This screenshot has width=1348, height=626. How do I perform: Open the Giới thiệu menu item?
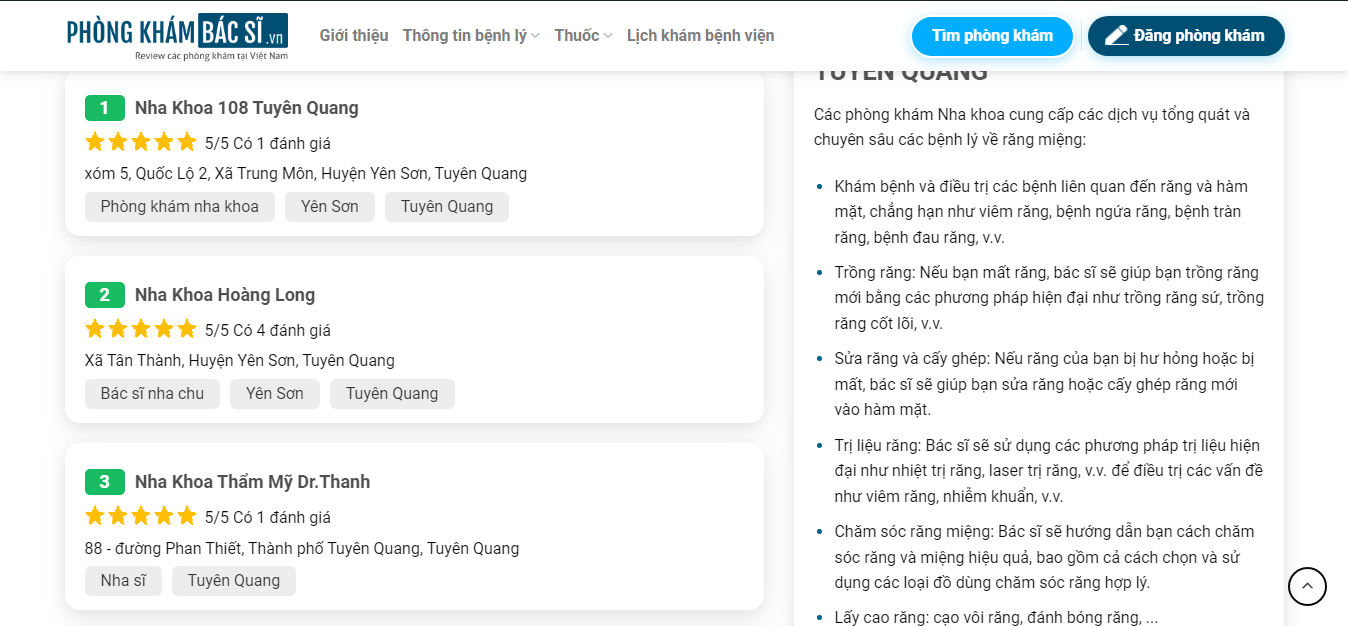354,36
